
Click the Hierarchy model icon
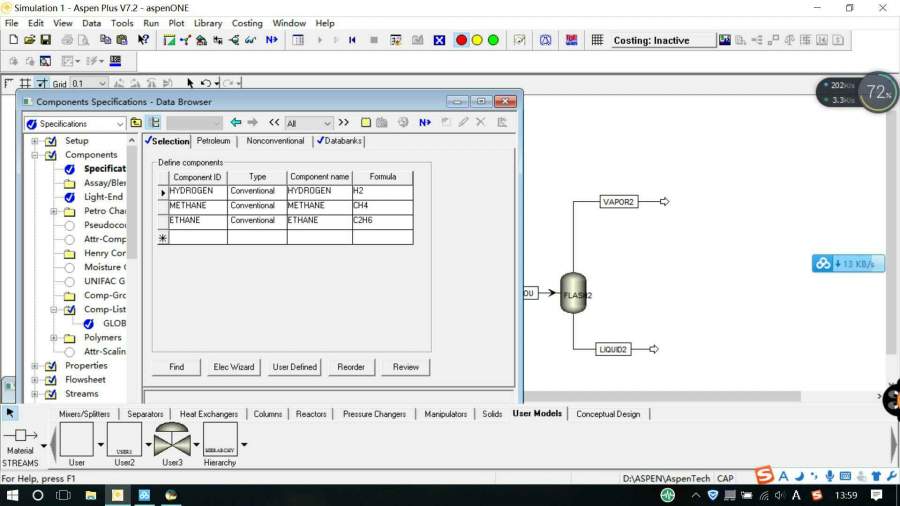[220, 439]
